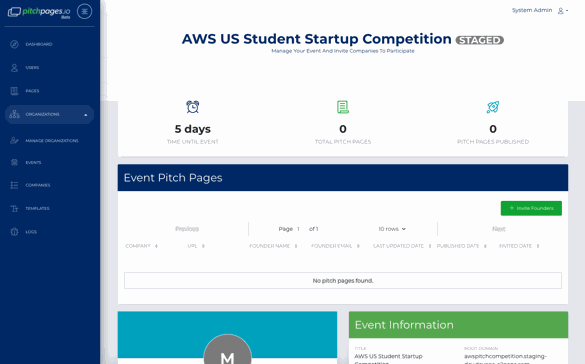The width and height of the screenshot is (585, 364).
Task: Click the Invite Founders button
Action: pyautogui.click(x=531, y=208)
